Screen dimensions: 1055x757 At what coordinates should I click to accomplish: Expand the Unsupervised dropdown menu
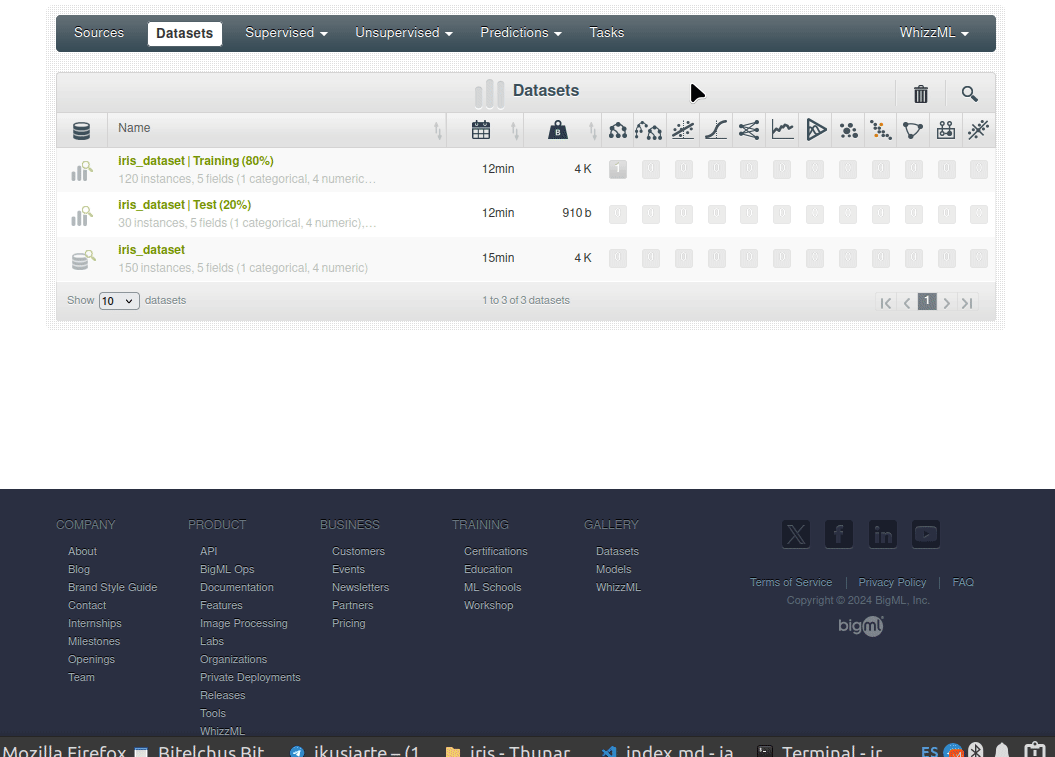(403, 33)
